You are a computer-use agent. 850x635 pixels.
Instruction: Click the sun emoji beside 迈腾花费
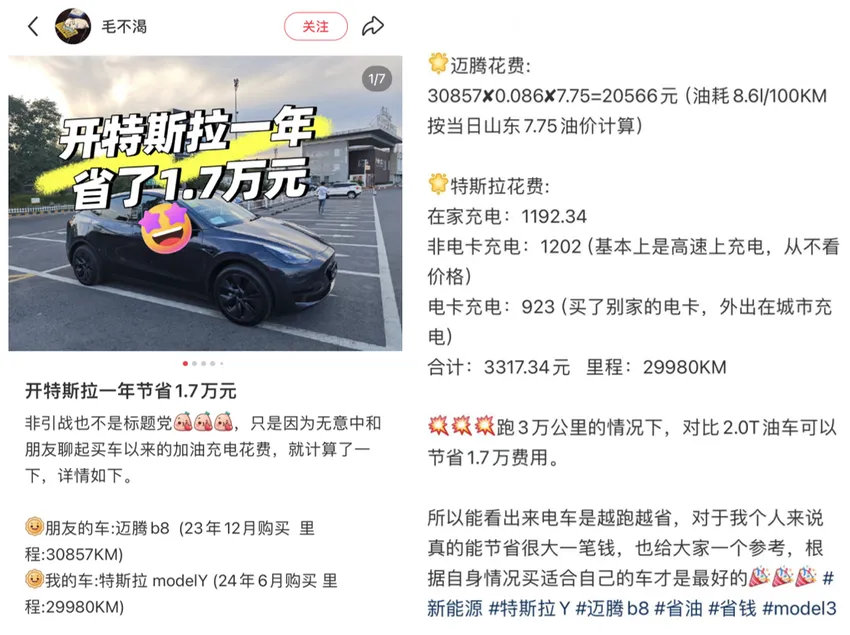point(437,63)
